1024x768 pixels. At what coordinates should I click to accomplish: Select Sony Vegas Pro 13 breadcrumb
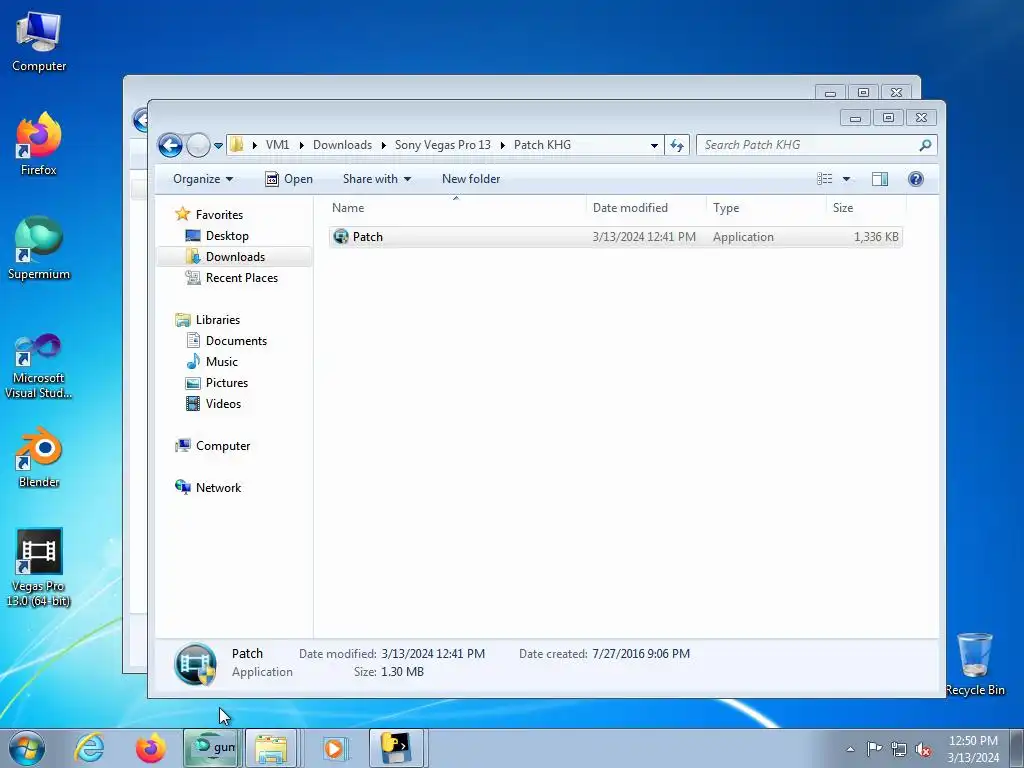[443, 145]
